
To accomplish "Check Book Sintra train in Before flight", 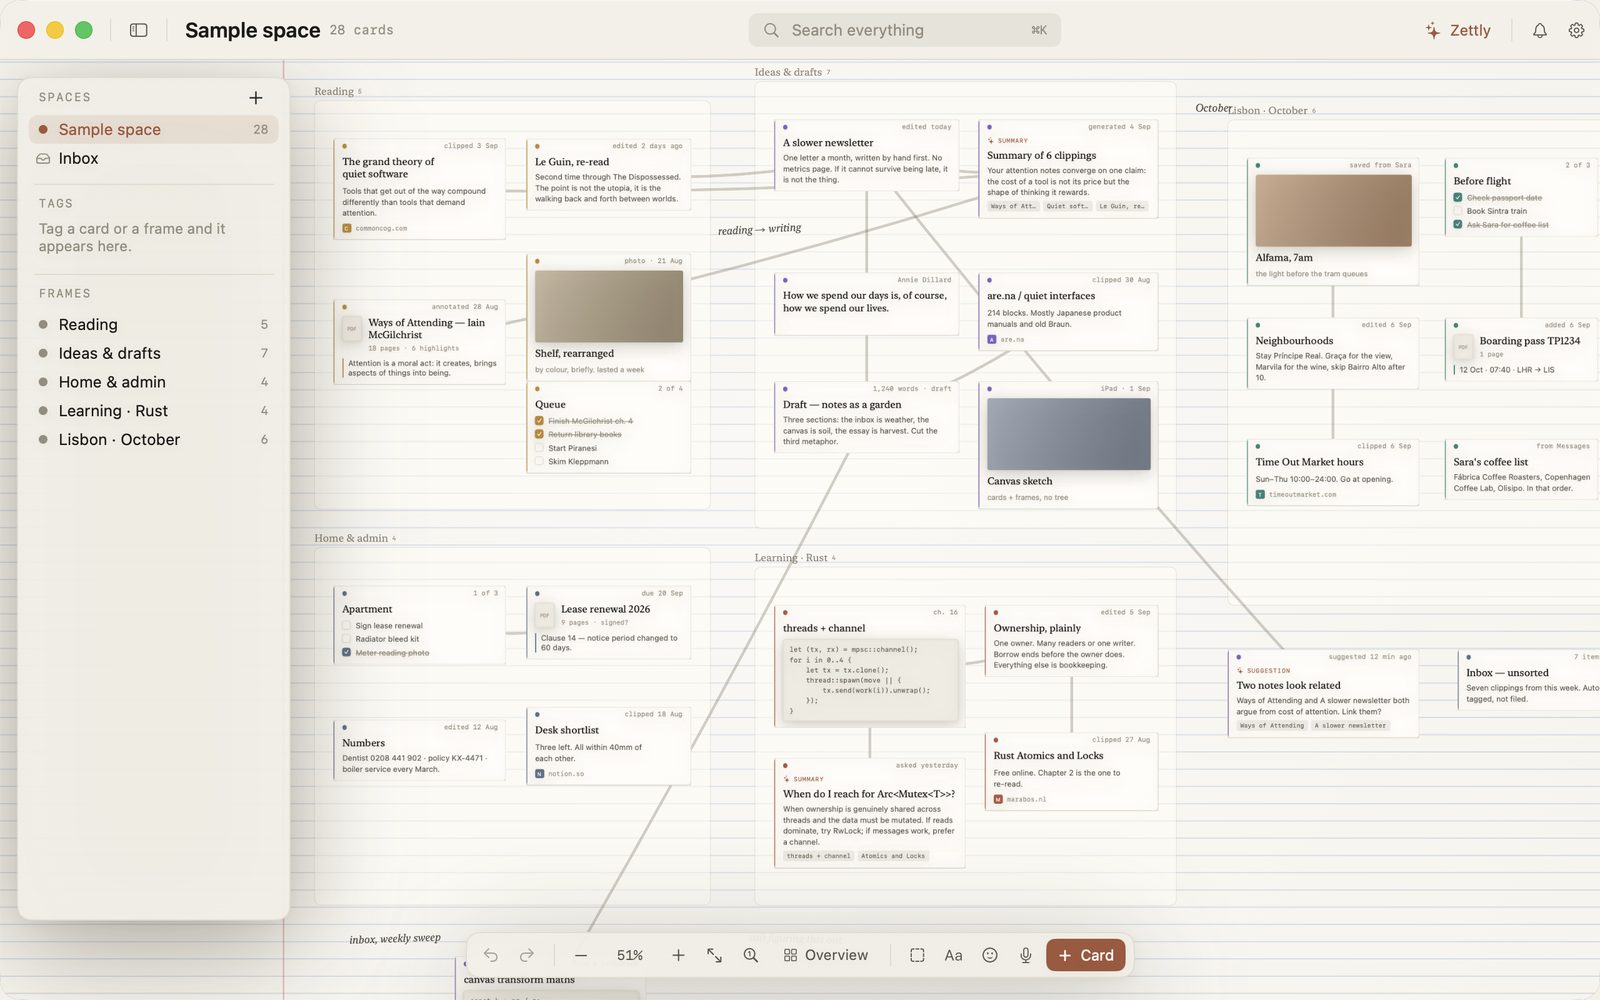I will click(x=1458, y=211).
